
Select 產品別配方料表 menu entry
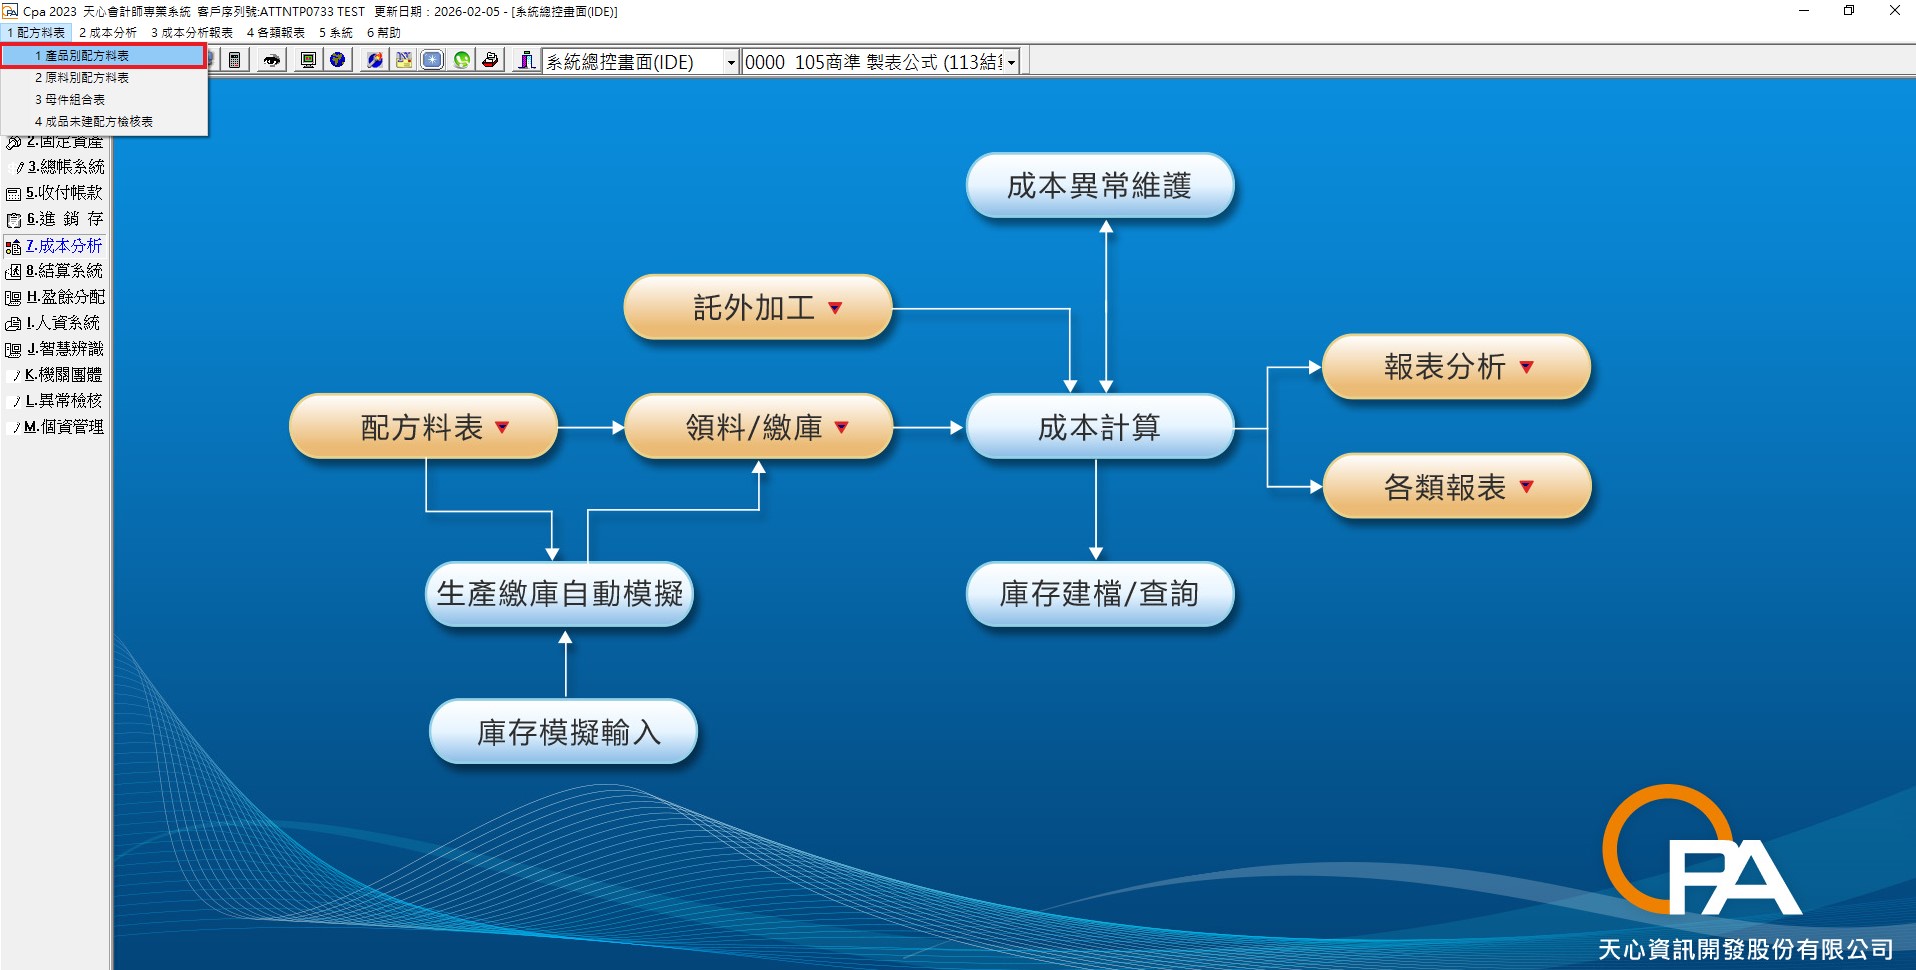[87, 56]
